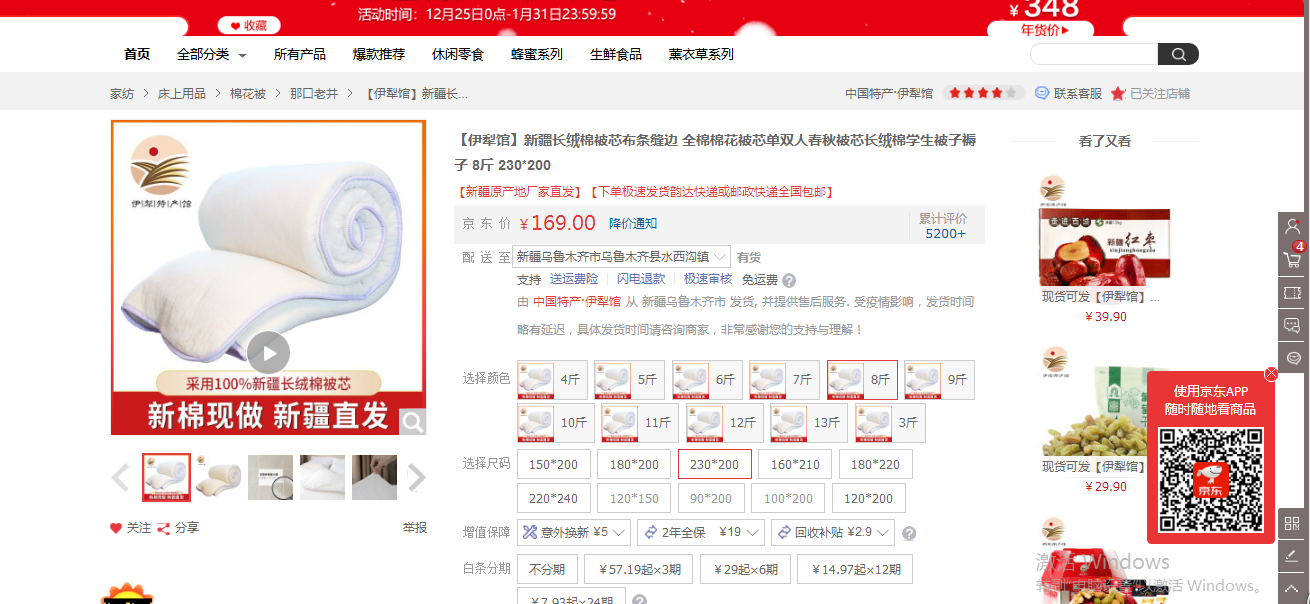Click the search magnifier button
The image size is (1310, 604).
[x=1178, y=55]
